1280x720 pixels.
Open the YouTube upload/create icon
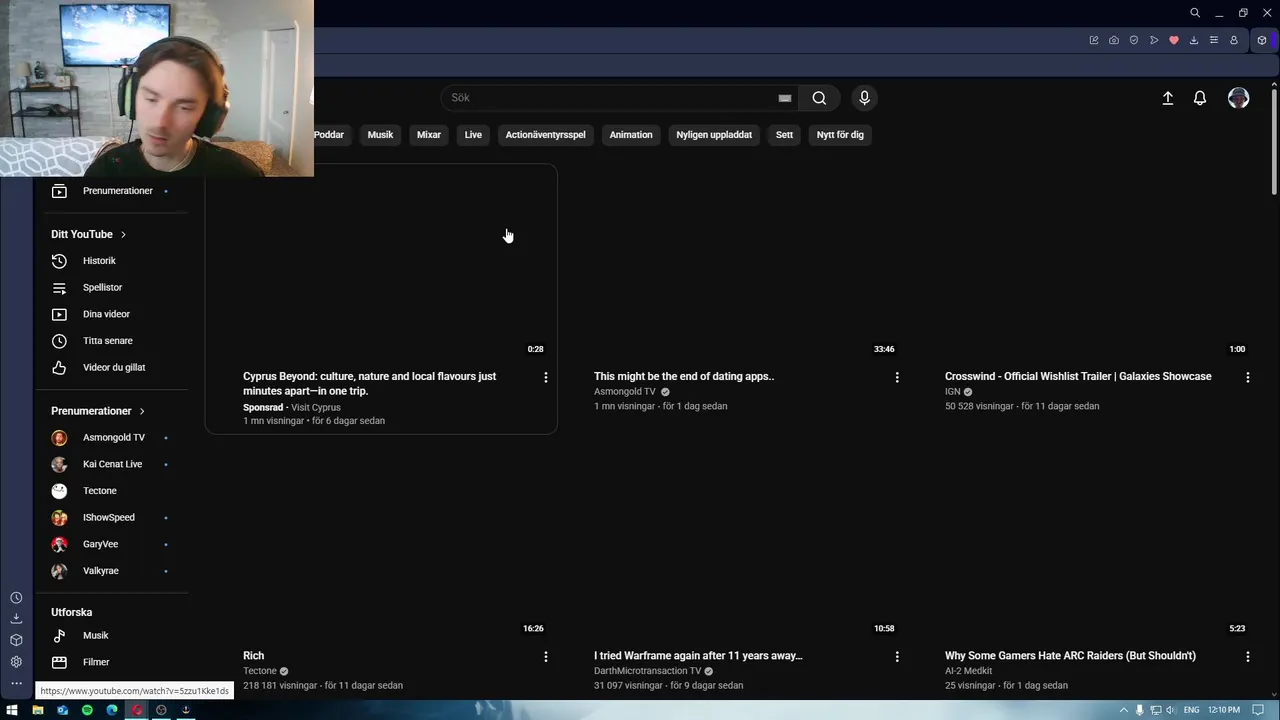point(1167,98)
